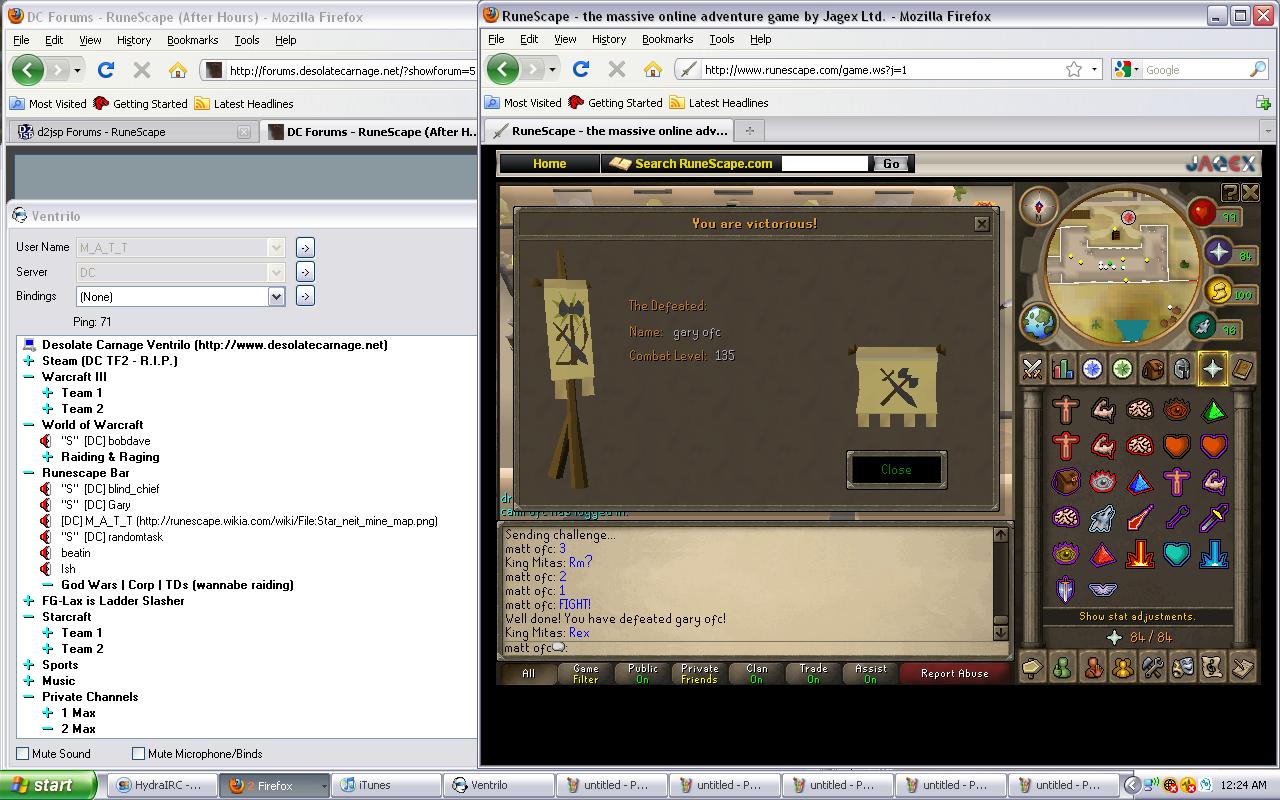Image resolution: width=1280 pixels, height=800 pixels.
Task: Open the Notes tab (quill on paper)
Action: [x=1242, y=667]
